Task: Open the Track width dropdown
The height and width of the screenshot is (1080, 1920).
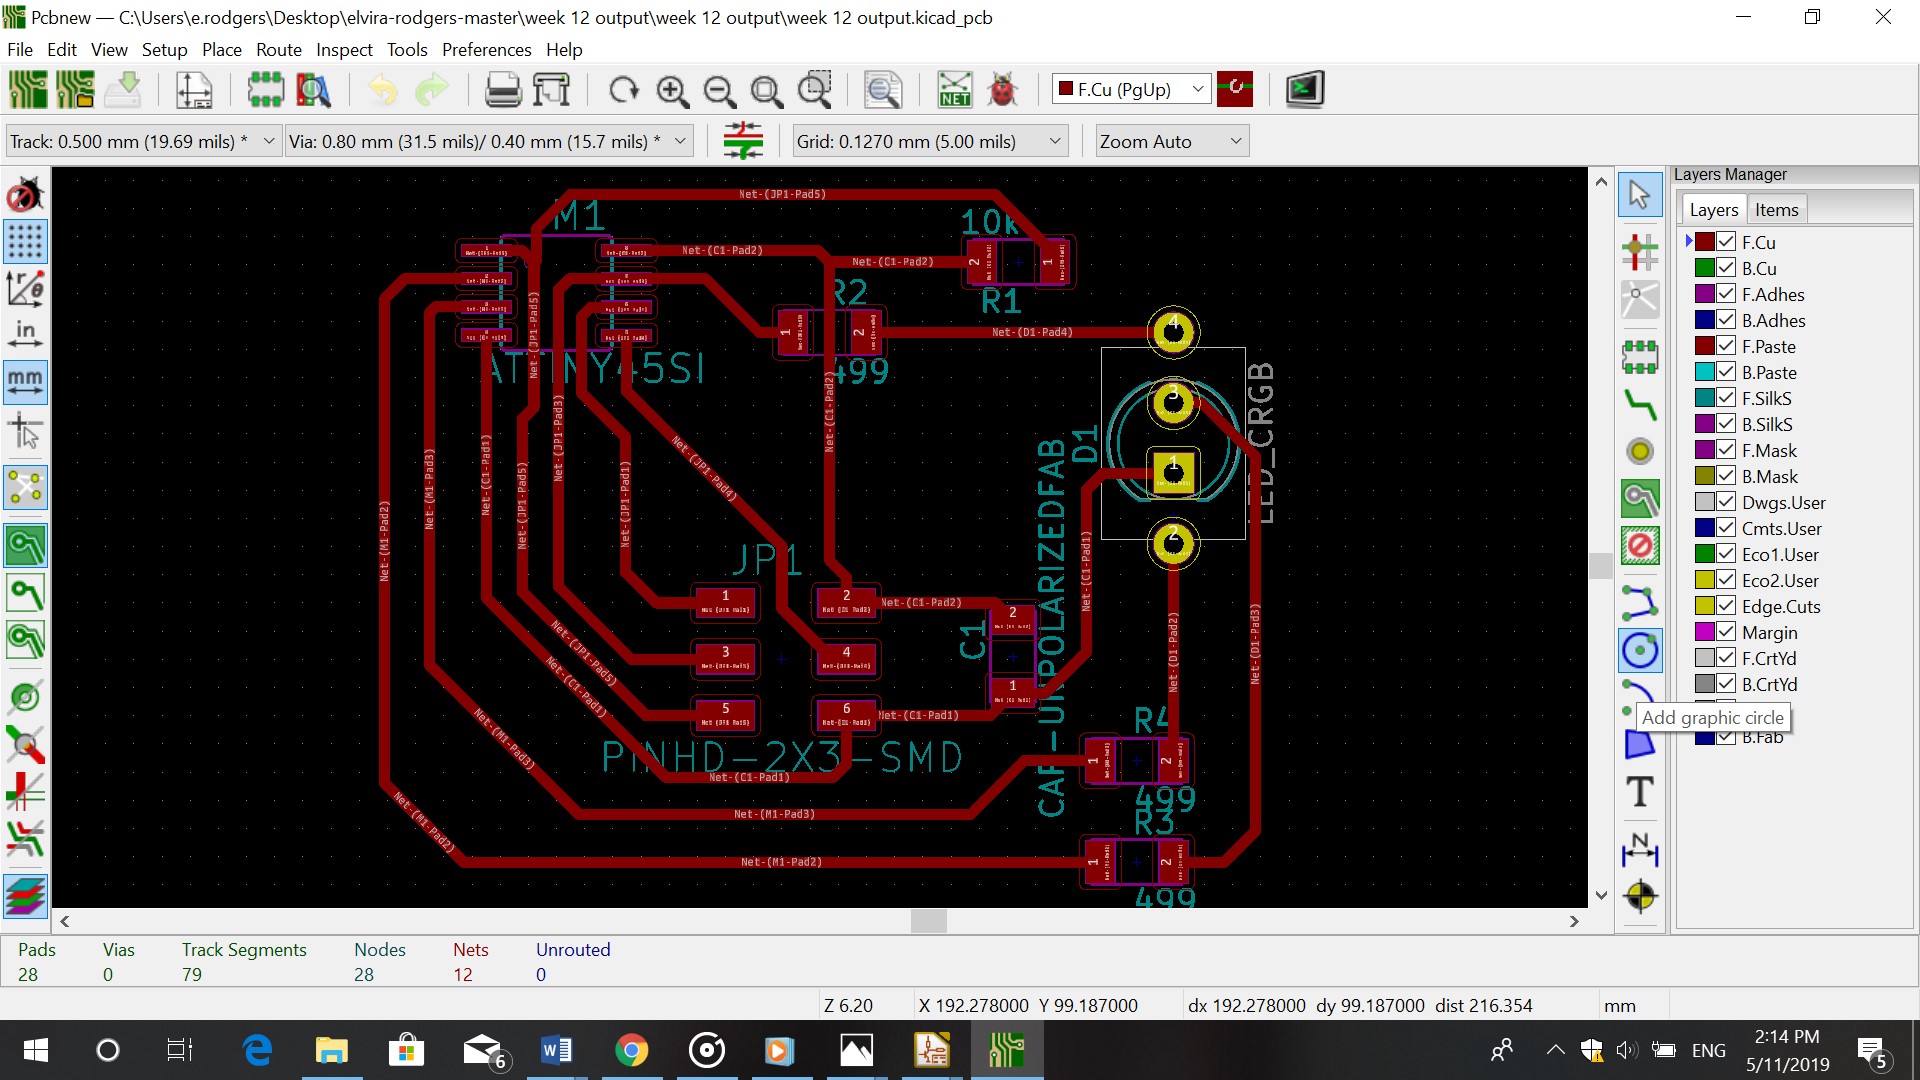Action: tap(268, 142)
